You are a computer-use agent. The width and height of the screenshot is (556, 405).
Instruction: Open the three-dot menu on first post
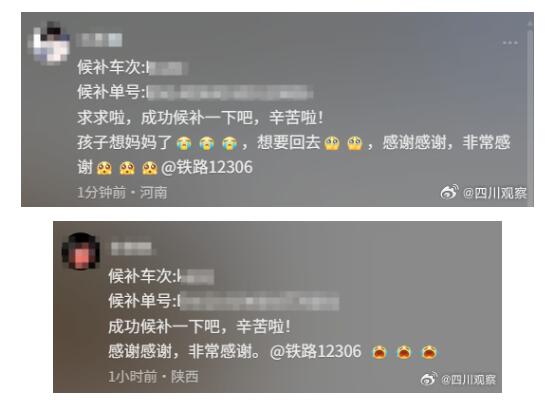click(x=510, y=43)
